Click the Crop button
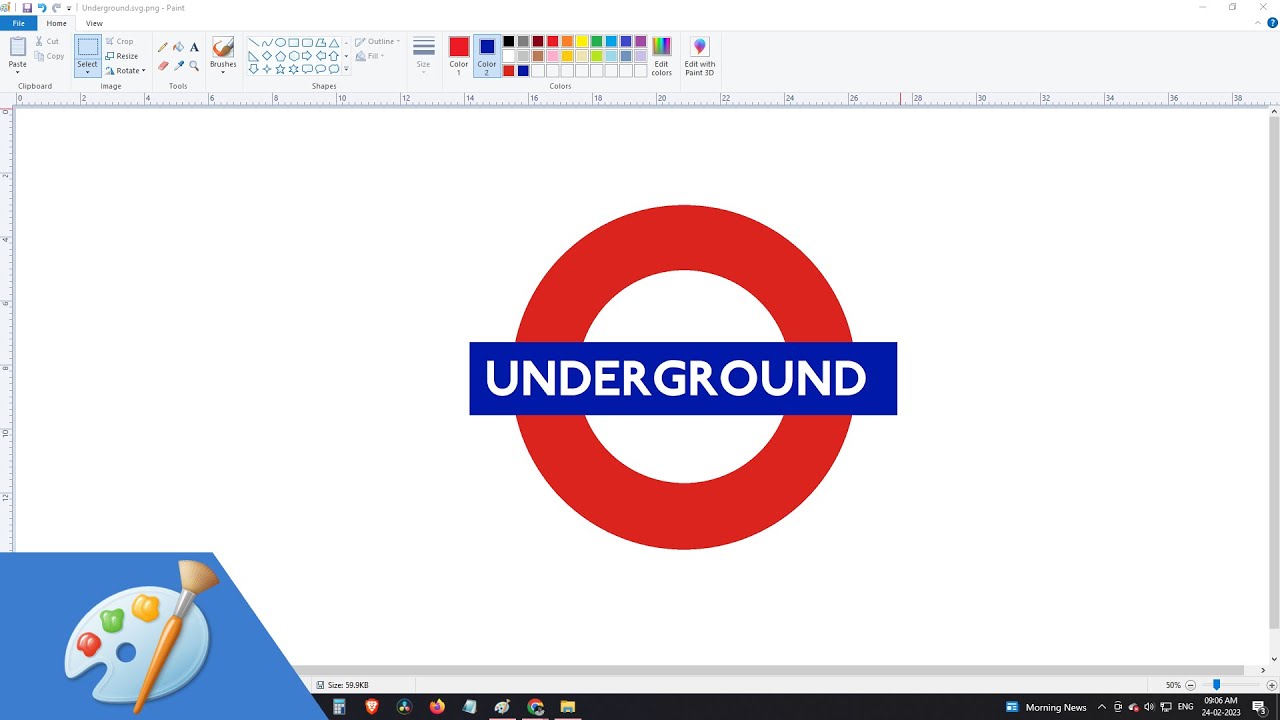1280x720 pixels. coord(119,41)
